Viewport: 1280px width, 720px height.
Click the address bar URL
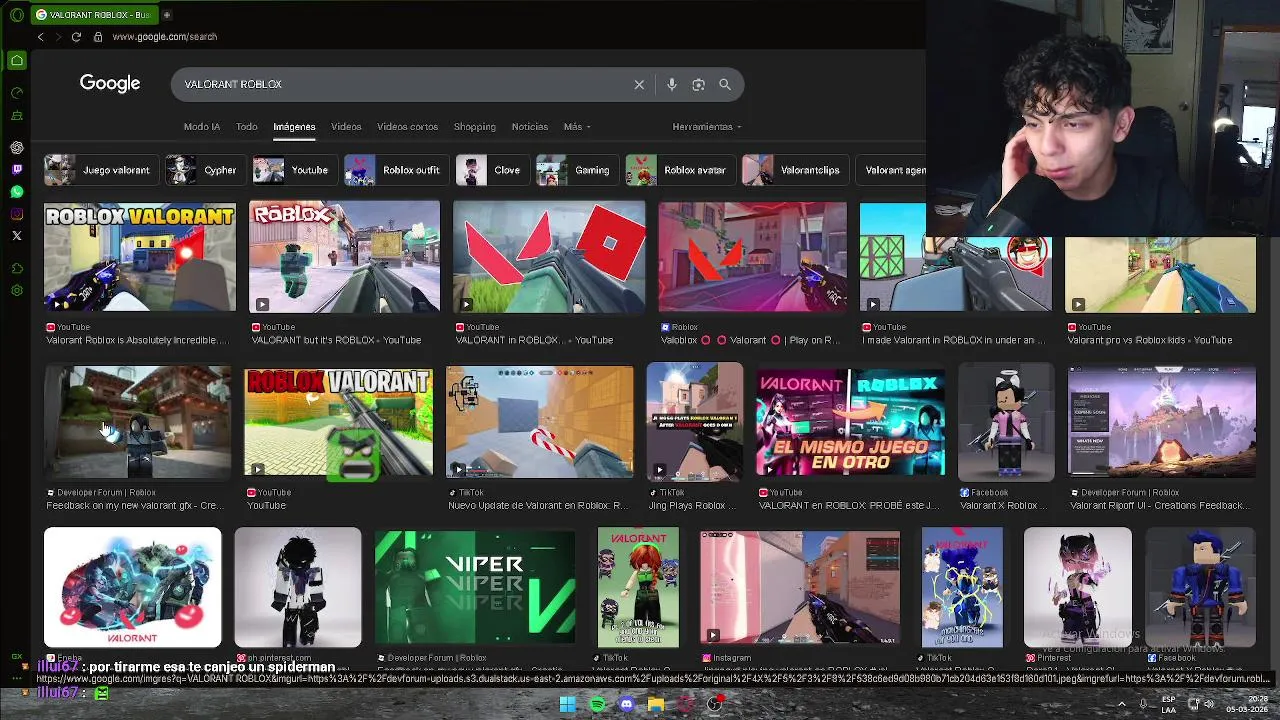tap(164, 37)
